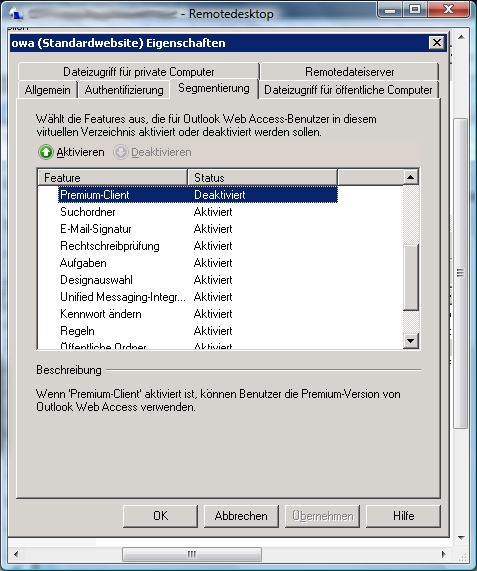Select the Regeln feature
The width and height of the screenshot is (477, 571).
pos(78,331)
